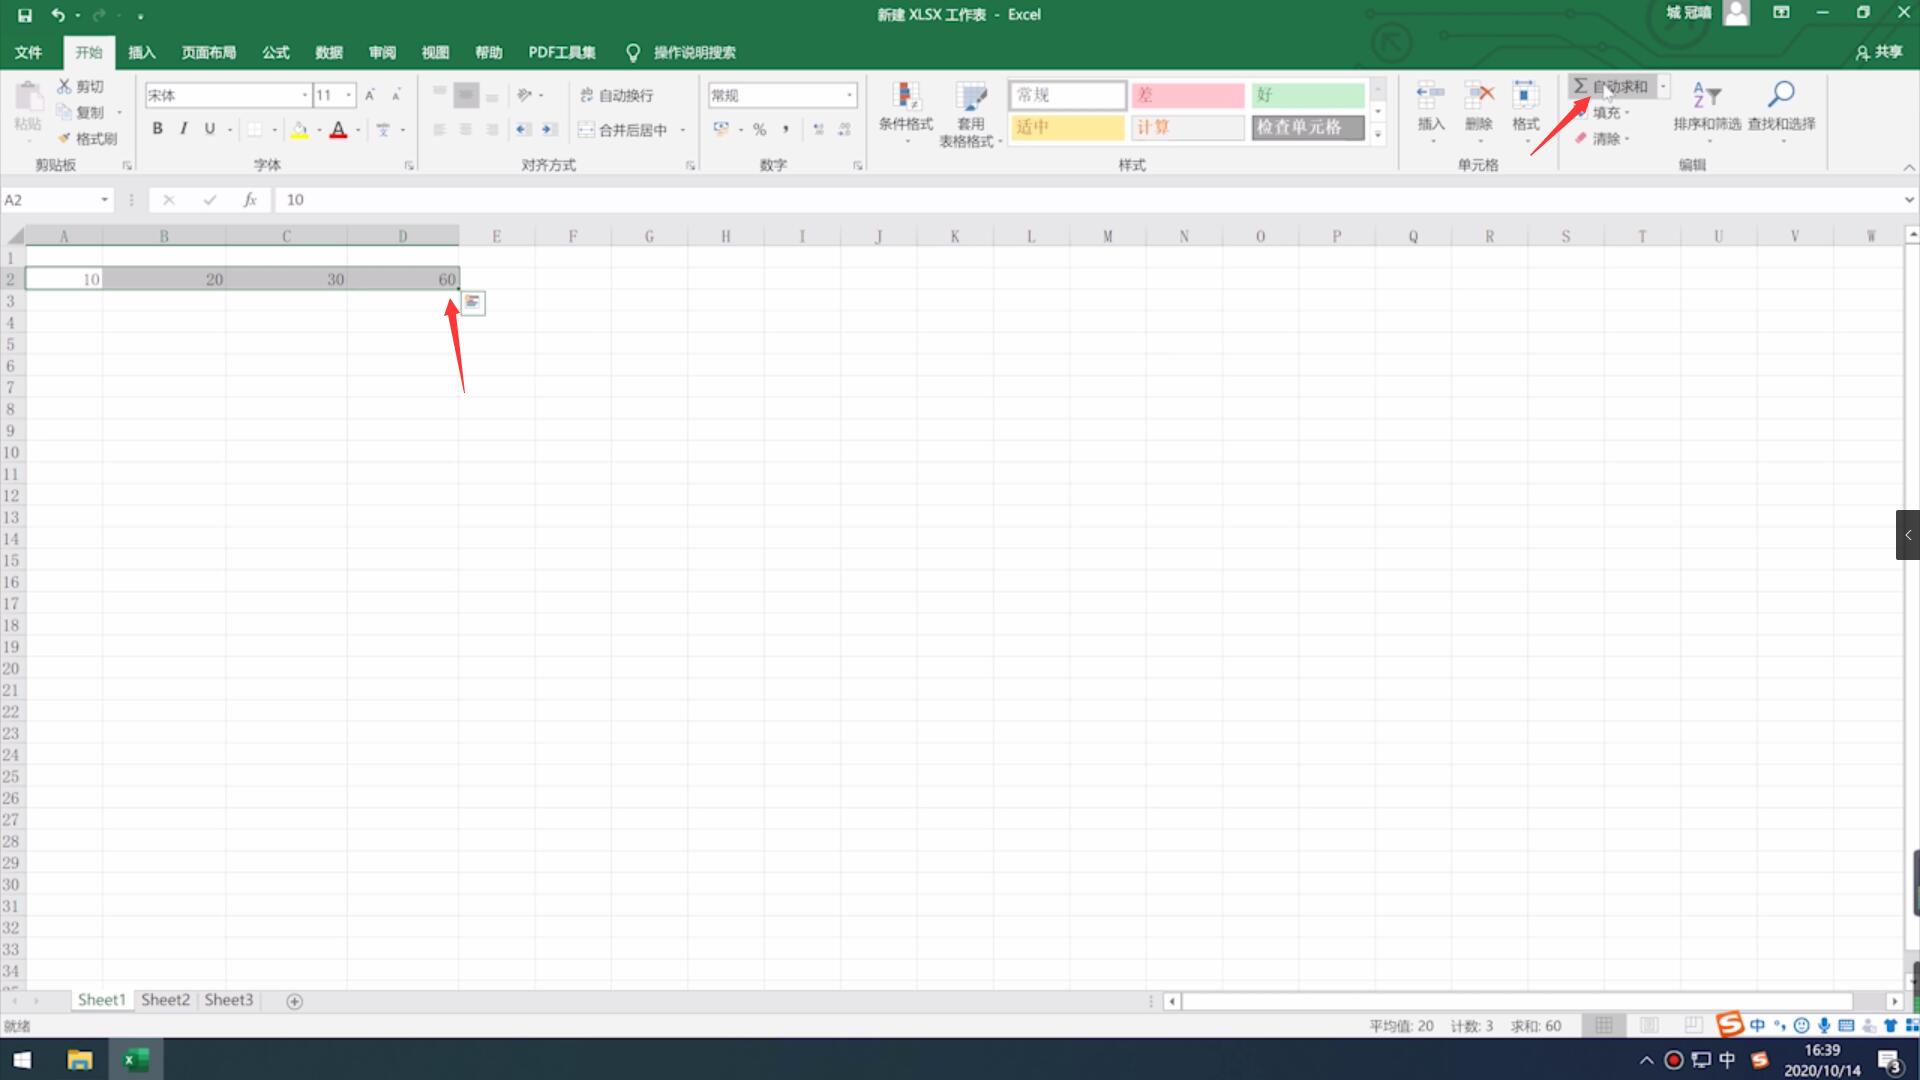This screenshot has height=1080, width=1920.
Task: Click the Copy button
Action: (81, 112)
